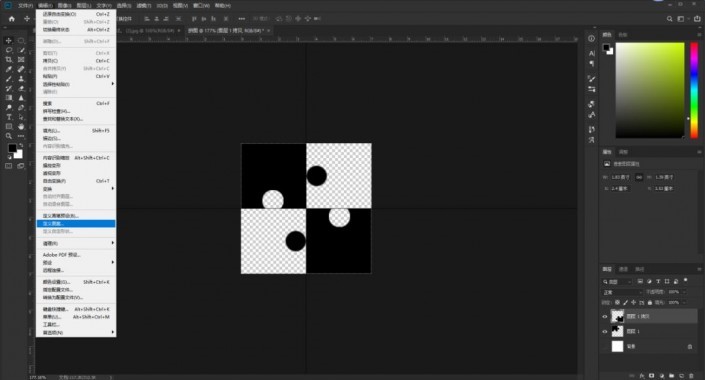
Task: Choose Free Transform (Ctrl+T) menu item
Action: click(76, 181)
